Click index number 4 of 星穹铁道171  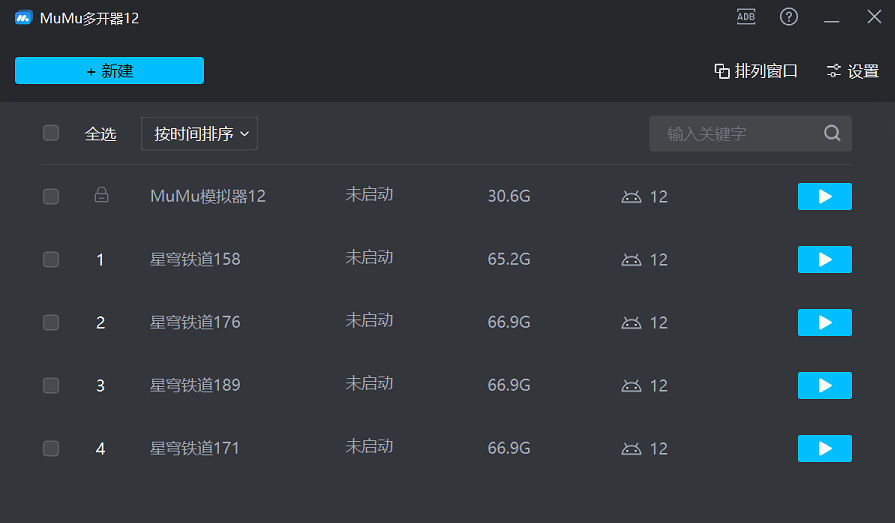coord(100,449)
